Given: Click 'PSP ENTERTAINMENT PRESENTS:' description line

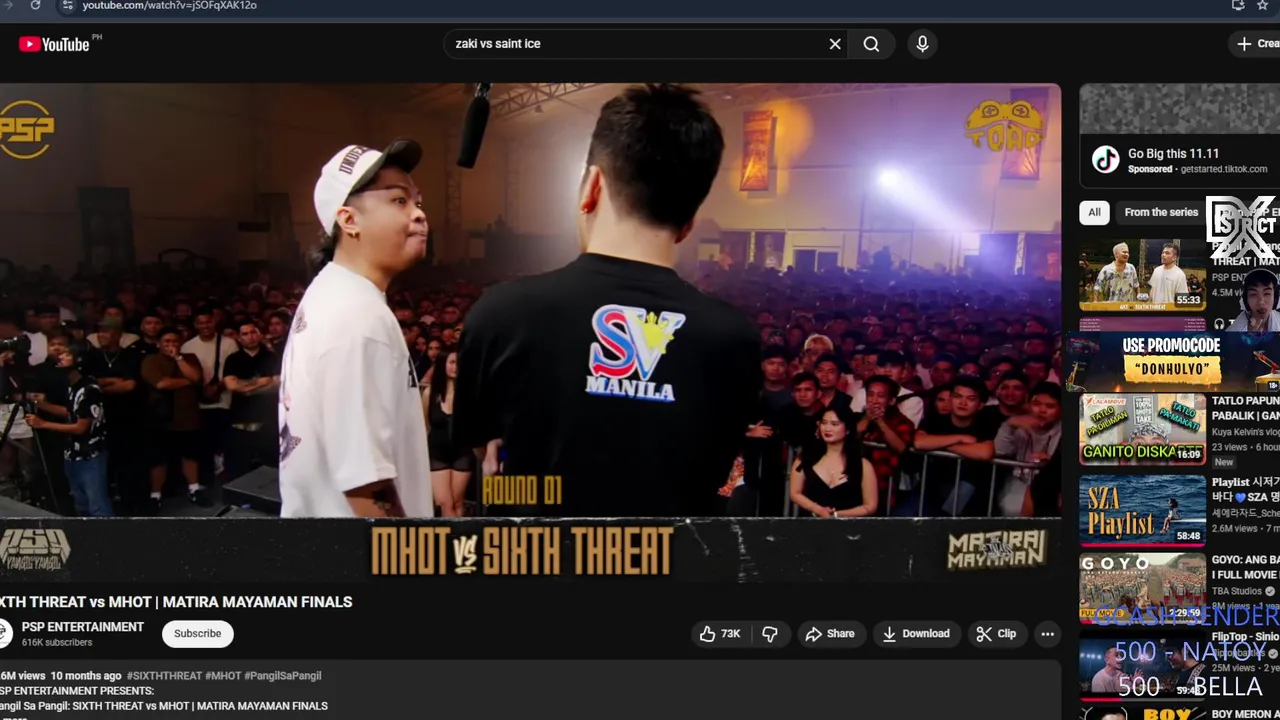Looking at the screenshot, I should (78, 691).
